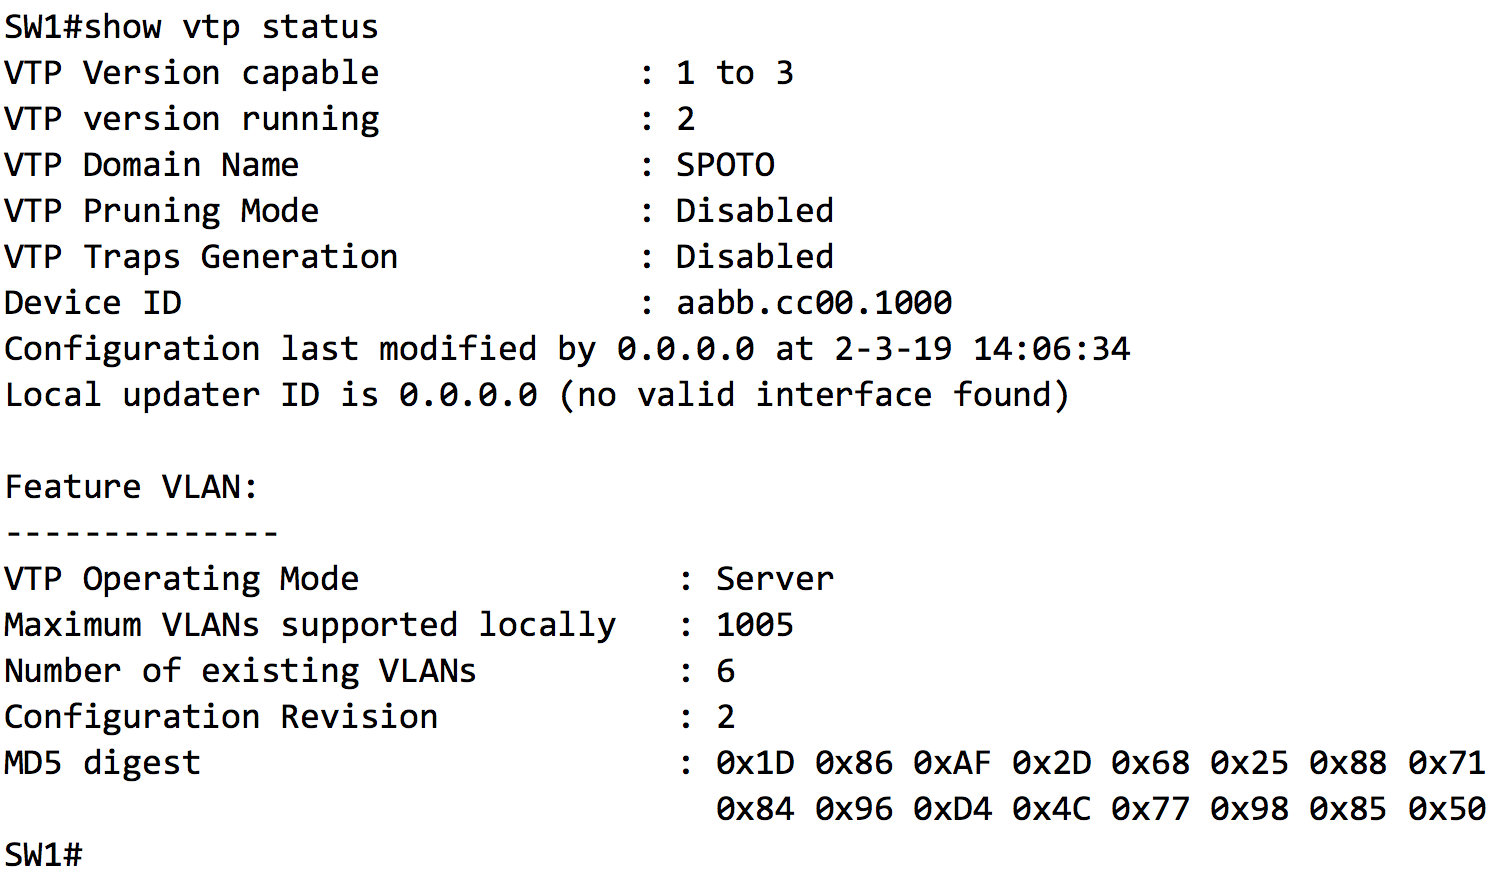Click the last MD5 byte 0x50
This screenshot has height=874, width=1506.
pos(1446,809)
